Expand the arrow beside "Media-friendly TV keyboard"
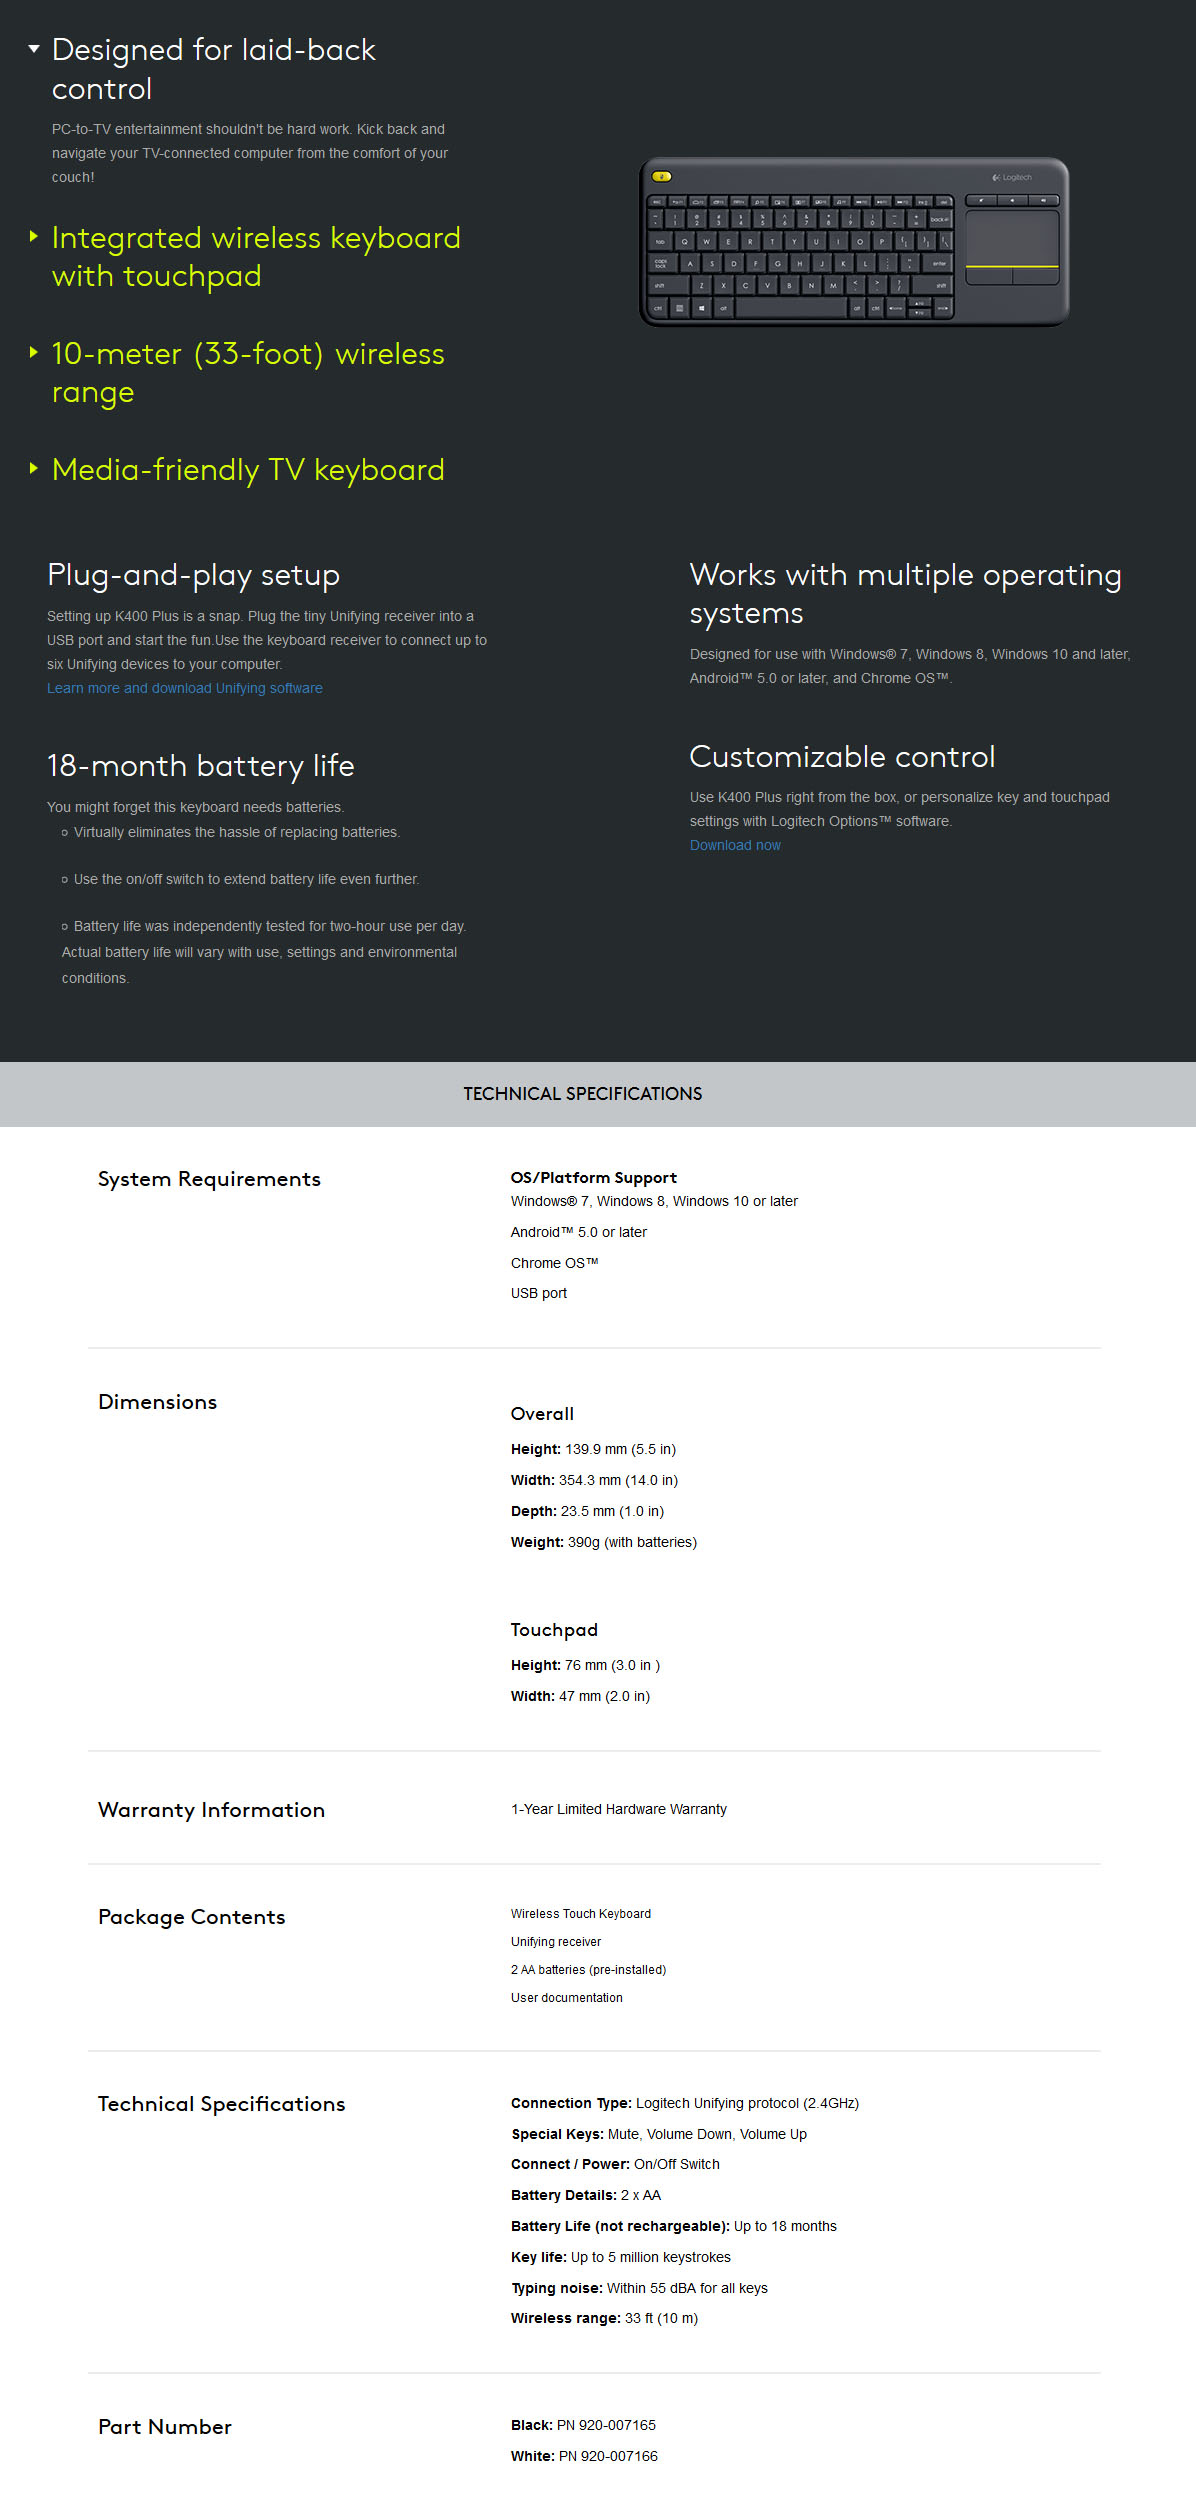The image size is (1196, 2496). pos(34,469)
